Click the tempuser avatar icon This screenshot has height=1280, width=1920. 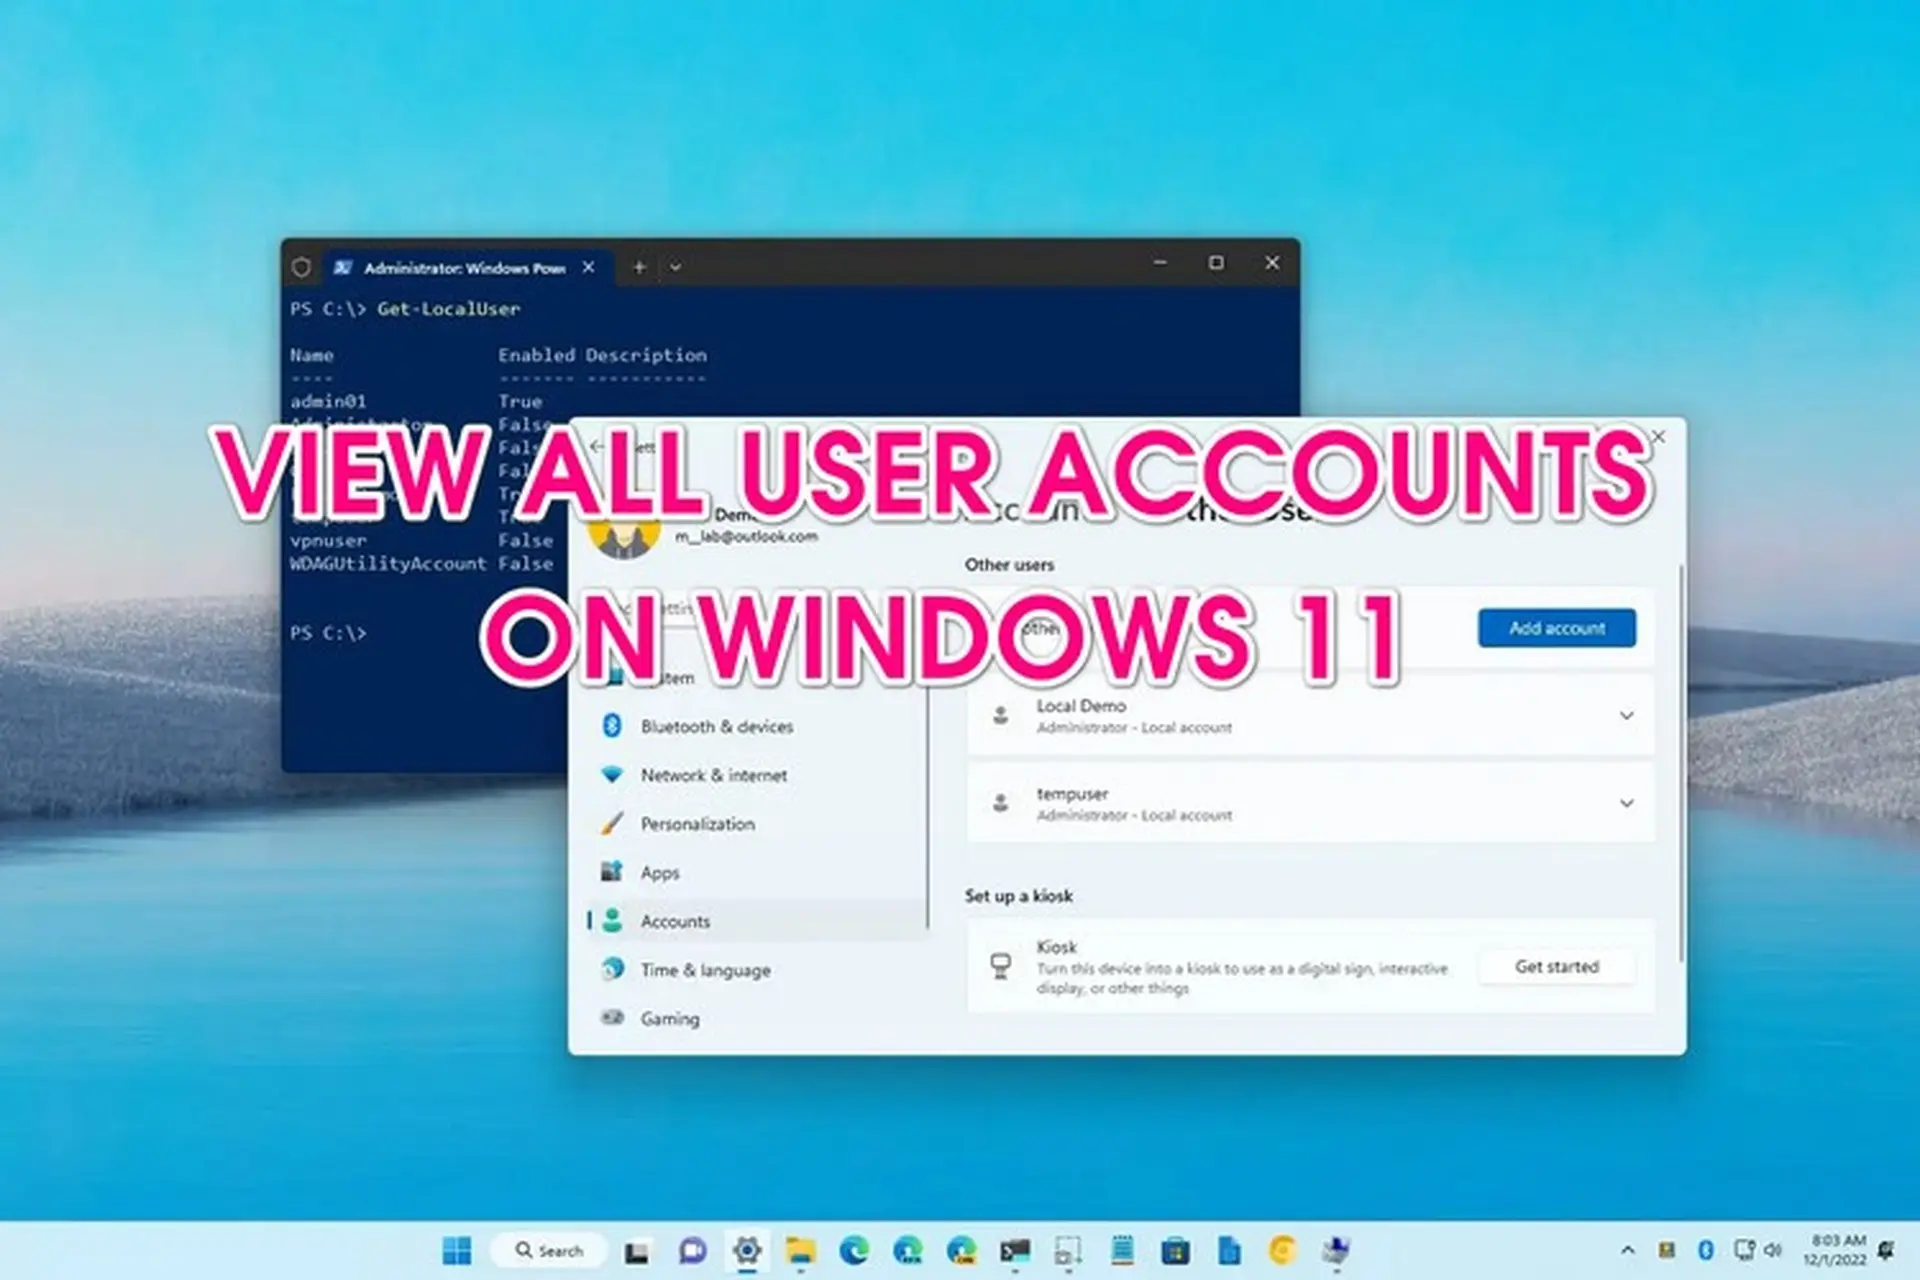point(1000,803)
